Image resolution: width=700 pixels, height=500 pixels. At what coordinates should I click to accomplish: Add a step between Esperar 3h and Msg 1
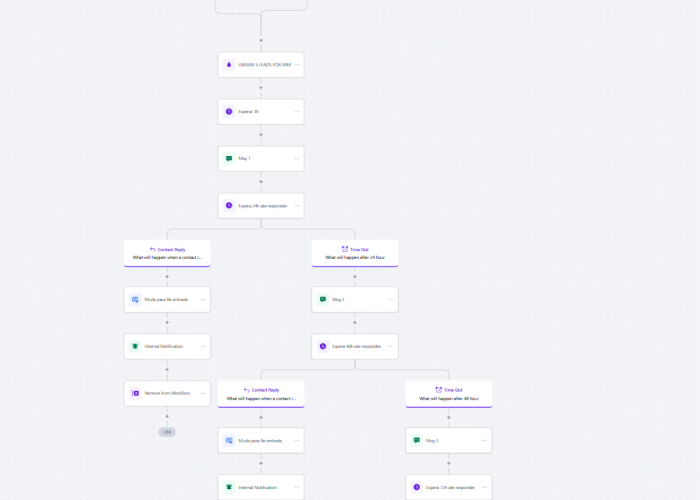pos(261,134)
